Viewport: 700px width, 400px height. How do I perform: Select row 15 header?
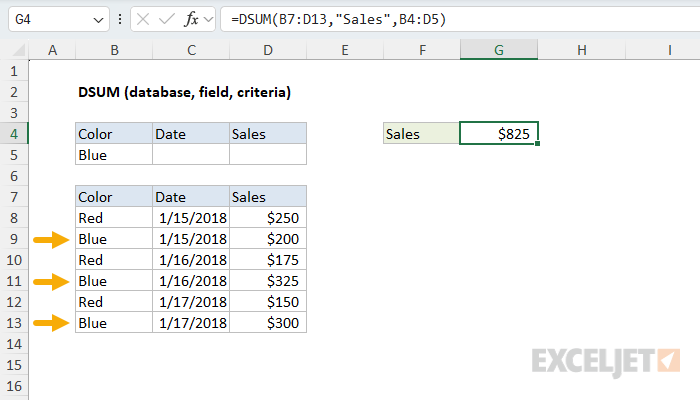(x=14, y=365)
